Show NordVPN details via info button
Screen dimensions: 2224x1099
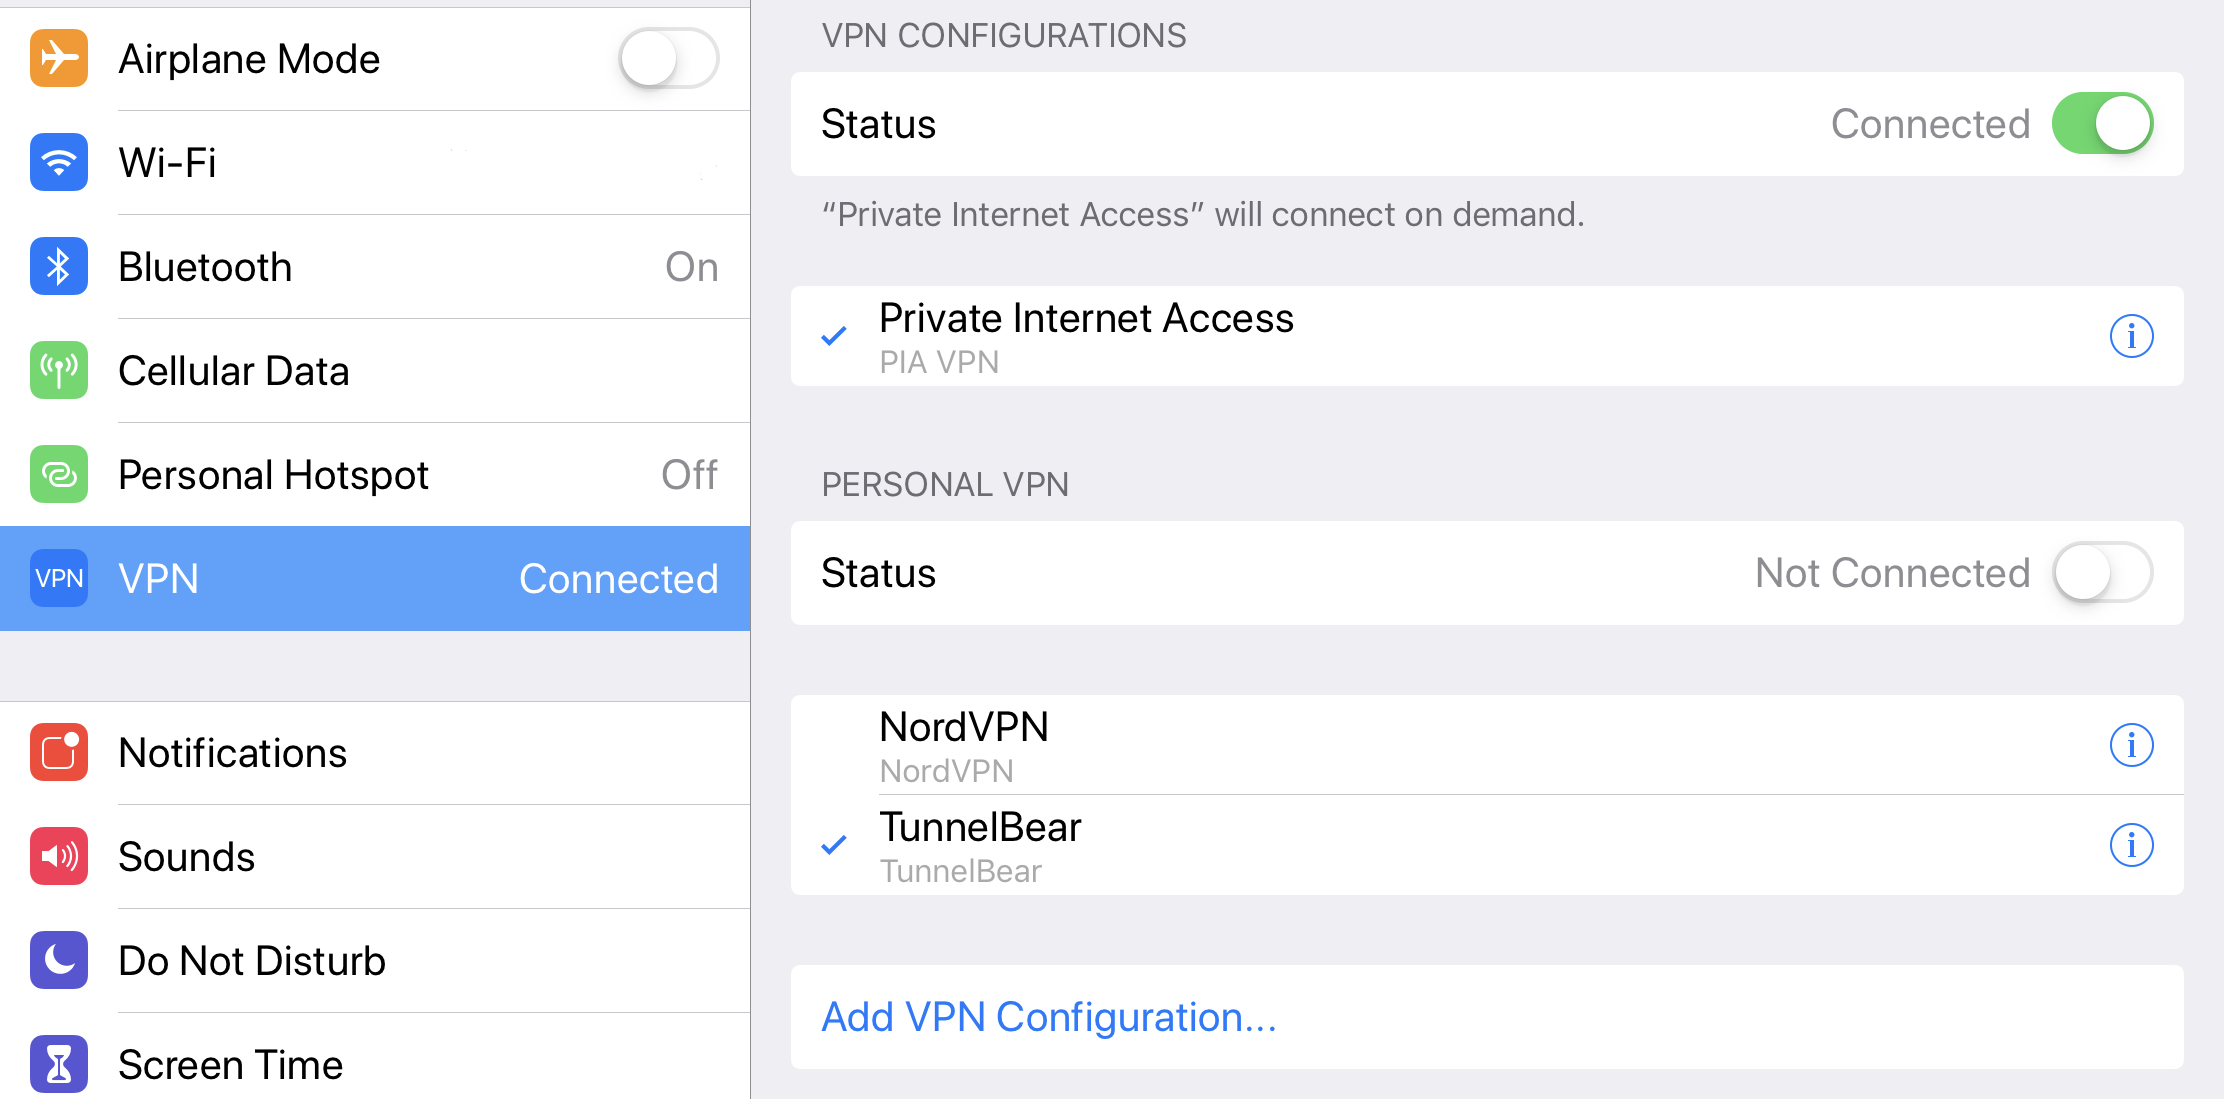pos(2131,745)
